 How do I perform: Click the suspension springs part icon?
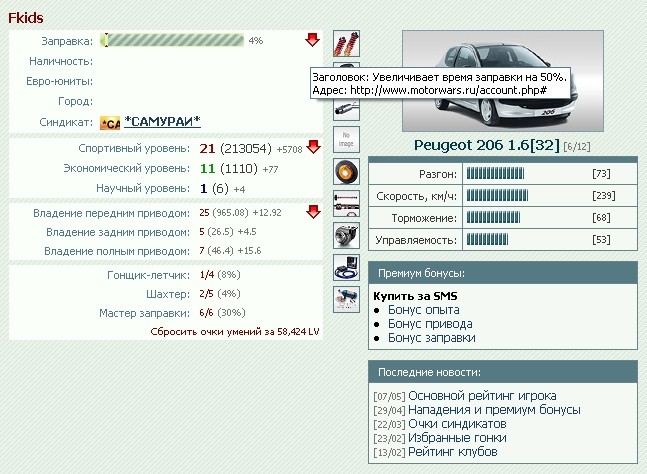[x=346, y=43]
